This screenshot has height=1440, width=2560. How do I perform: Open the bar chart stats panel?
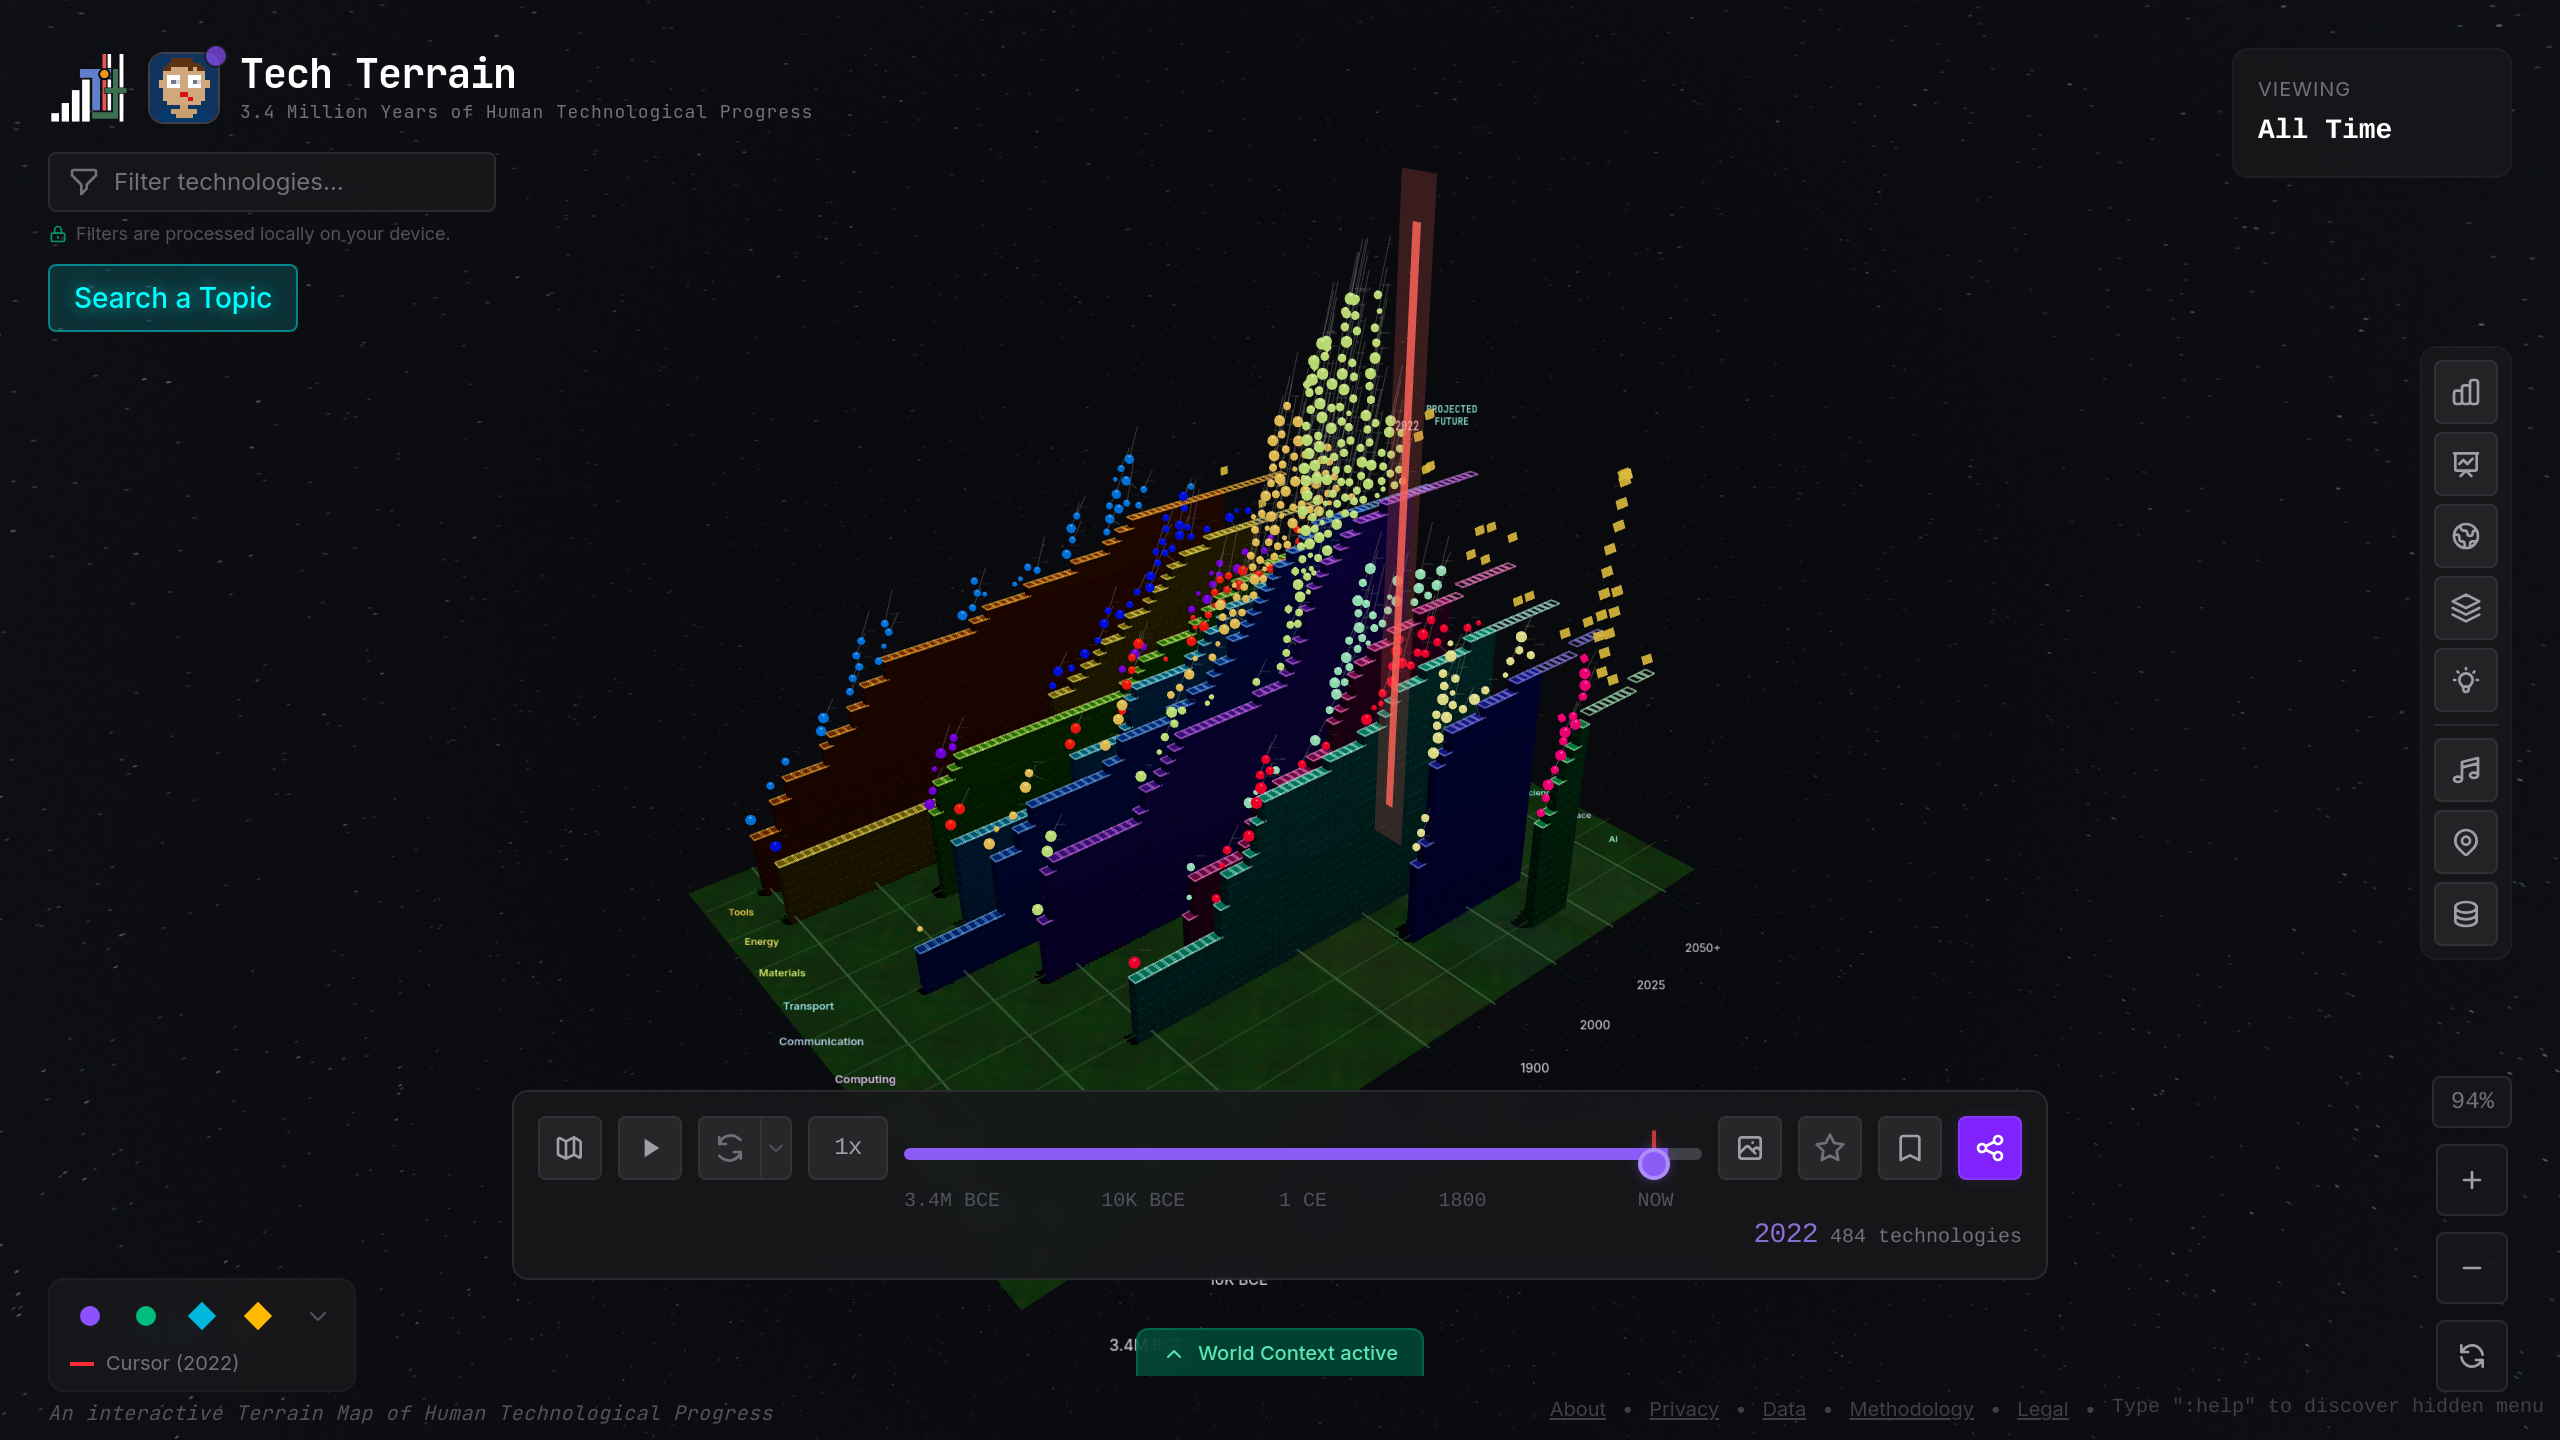pos(2465,391)
